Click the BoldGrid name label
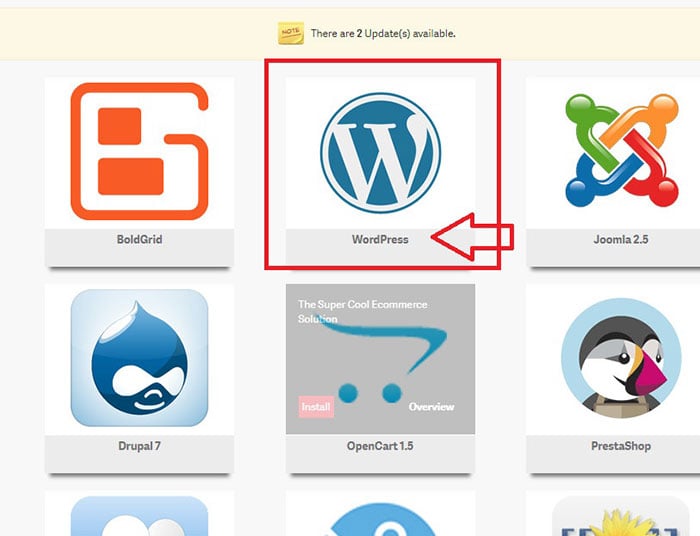Screen dimensions: 700x536 pyautogui.click(x=139, y=240)
